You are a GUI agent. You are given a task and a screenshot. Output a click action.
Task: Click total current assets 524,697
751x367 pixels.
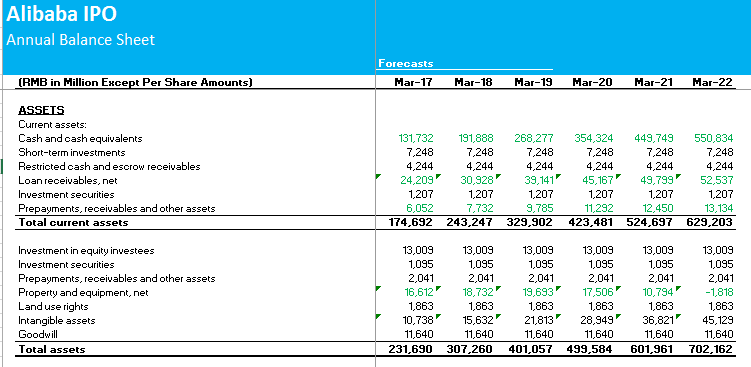point(650,222)
